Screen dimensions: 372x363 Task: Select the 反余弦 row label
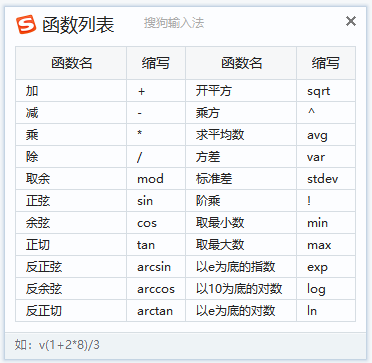pos(44,289)
